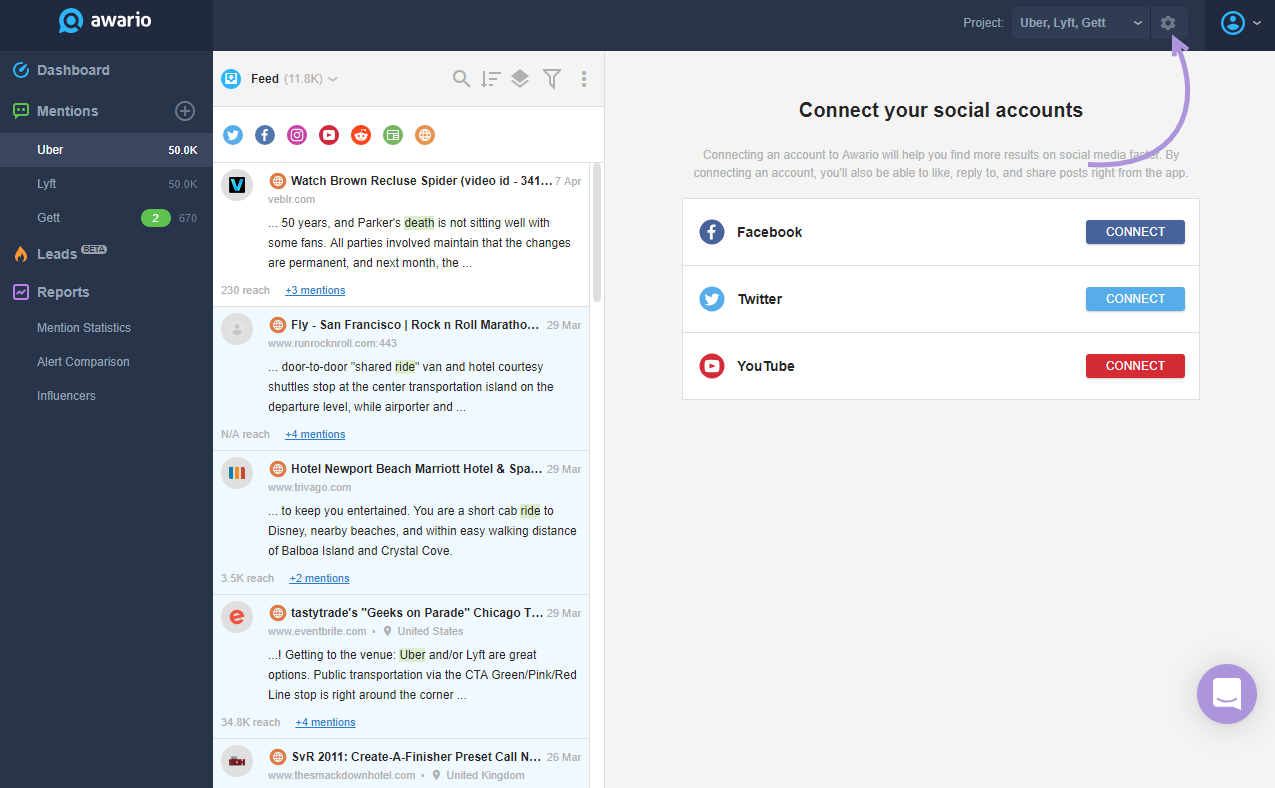
Task: Click web source icon on Hotel Newport post
Action: coord(278,469)
